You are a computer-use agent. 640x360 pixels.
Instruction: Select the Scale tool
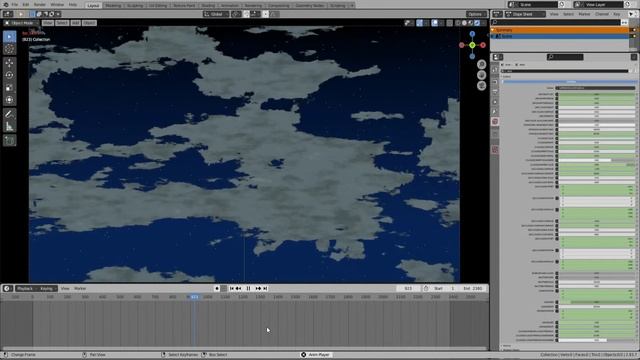(x=9, y=88)
